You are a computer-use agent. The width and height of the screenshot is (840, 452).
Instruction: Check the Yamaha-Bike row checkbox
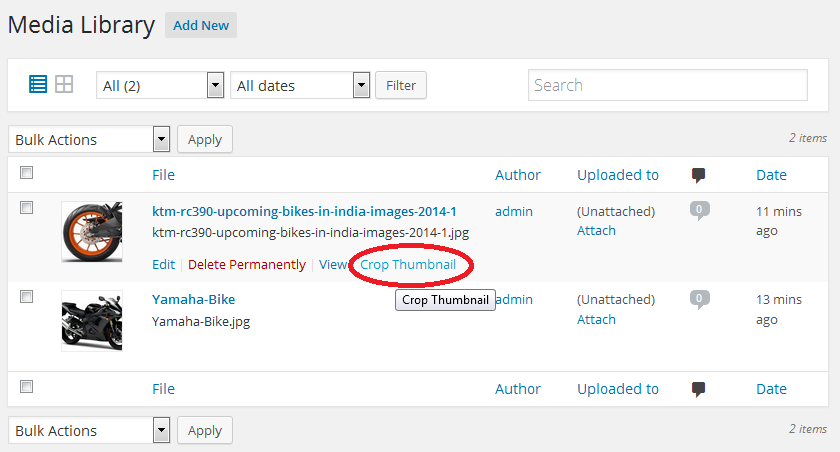click(x=26, y=297)
